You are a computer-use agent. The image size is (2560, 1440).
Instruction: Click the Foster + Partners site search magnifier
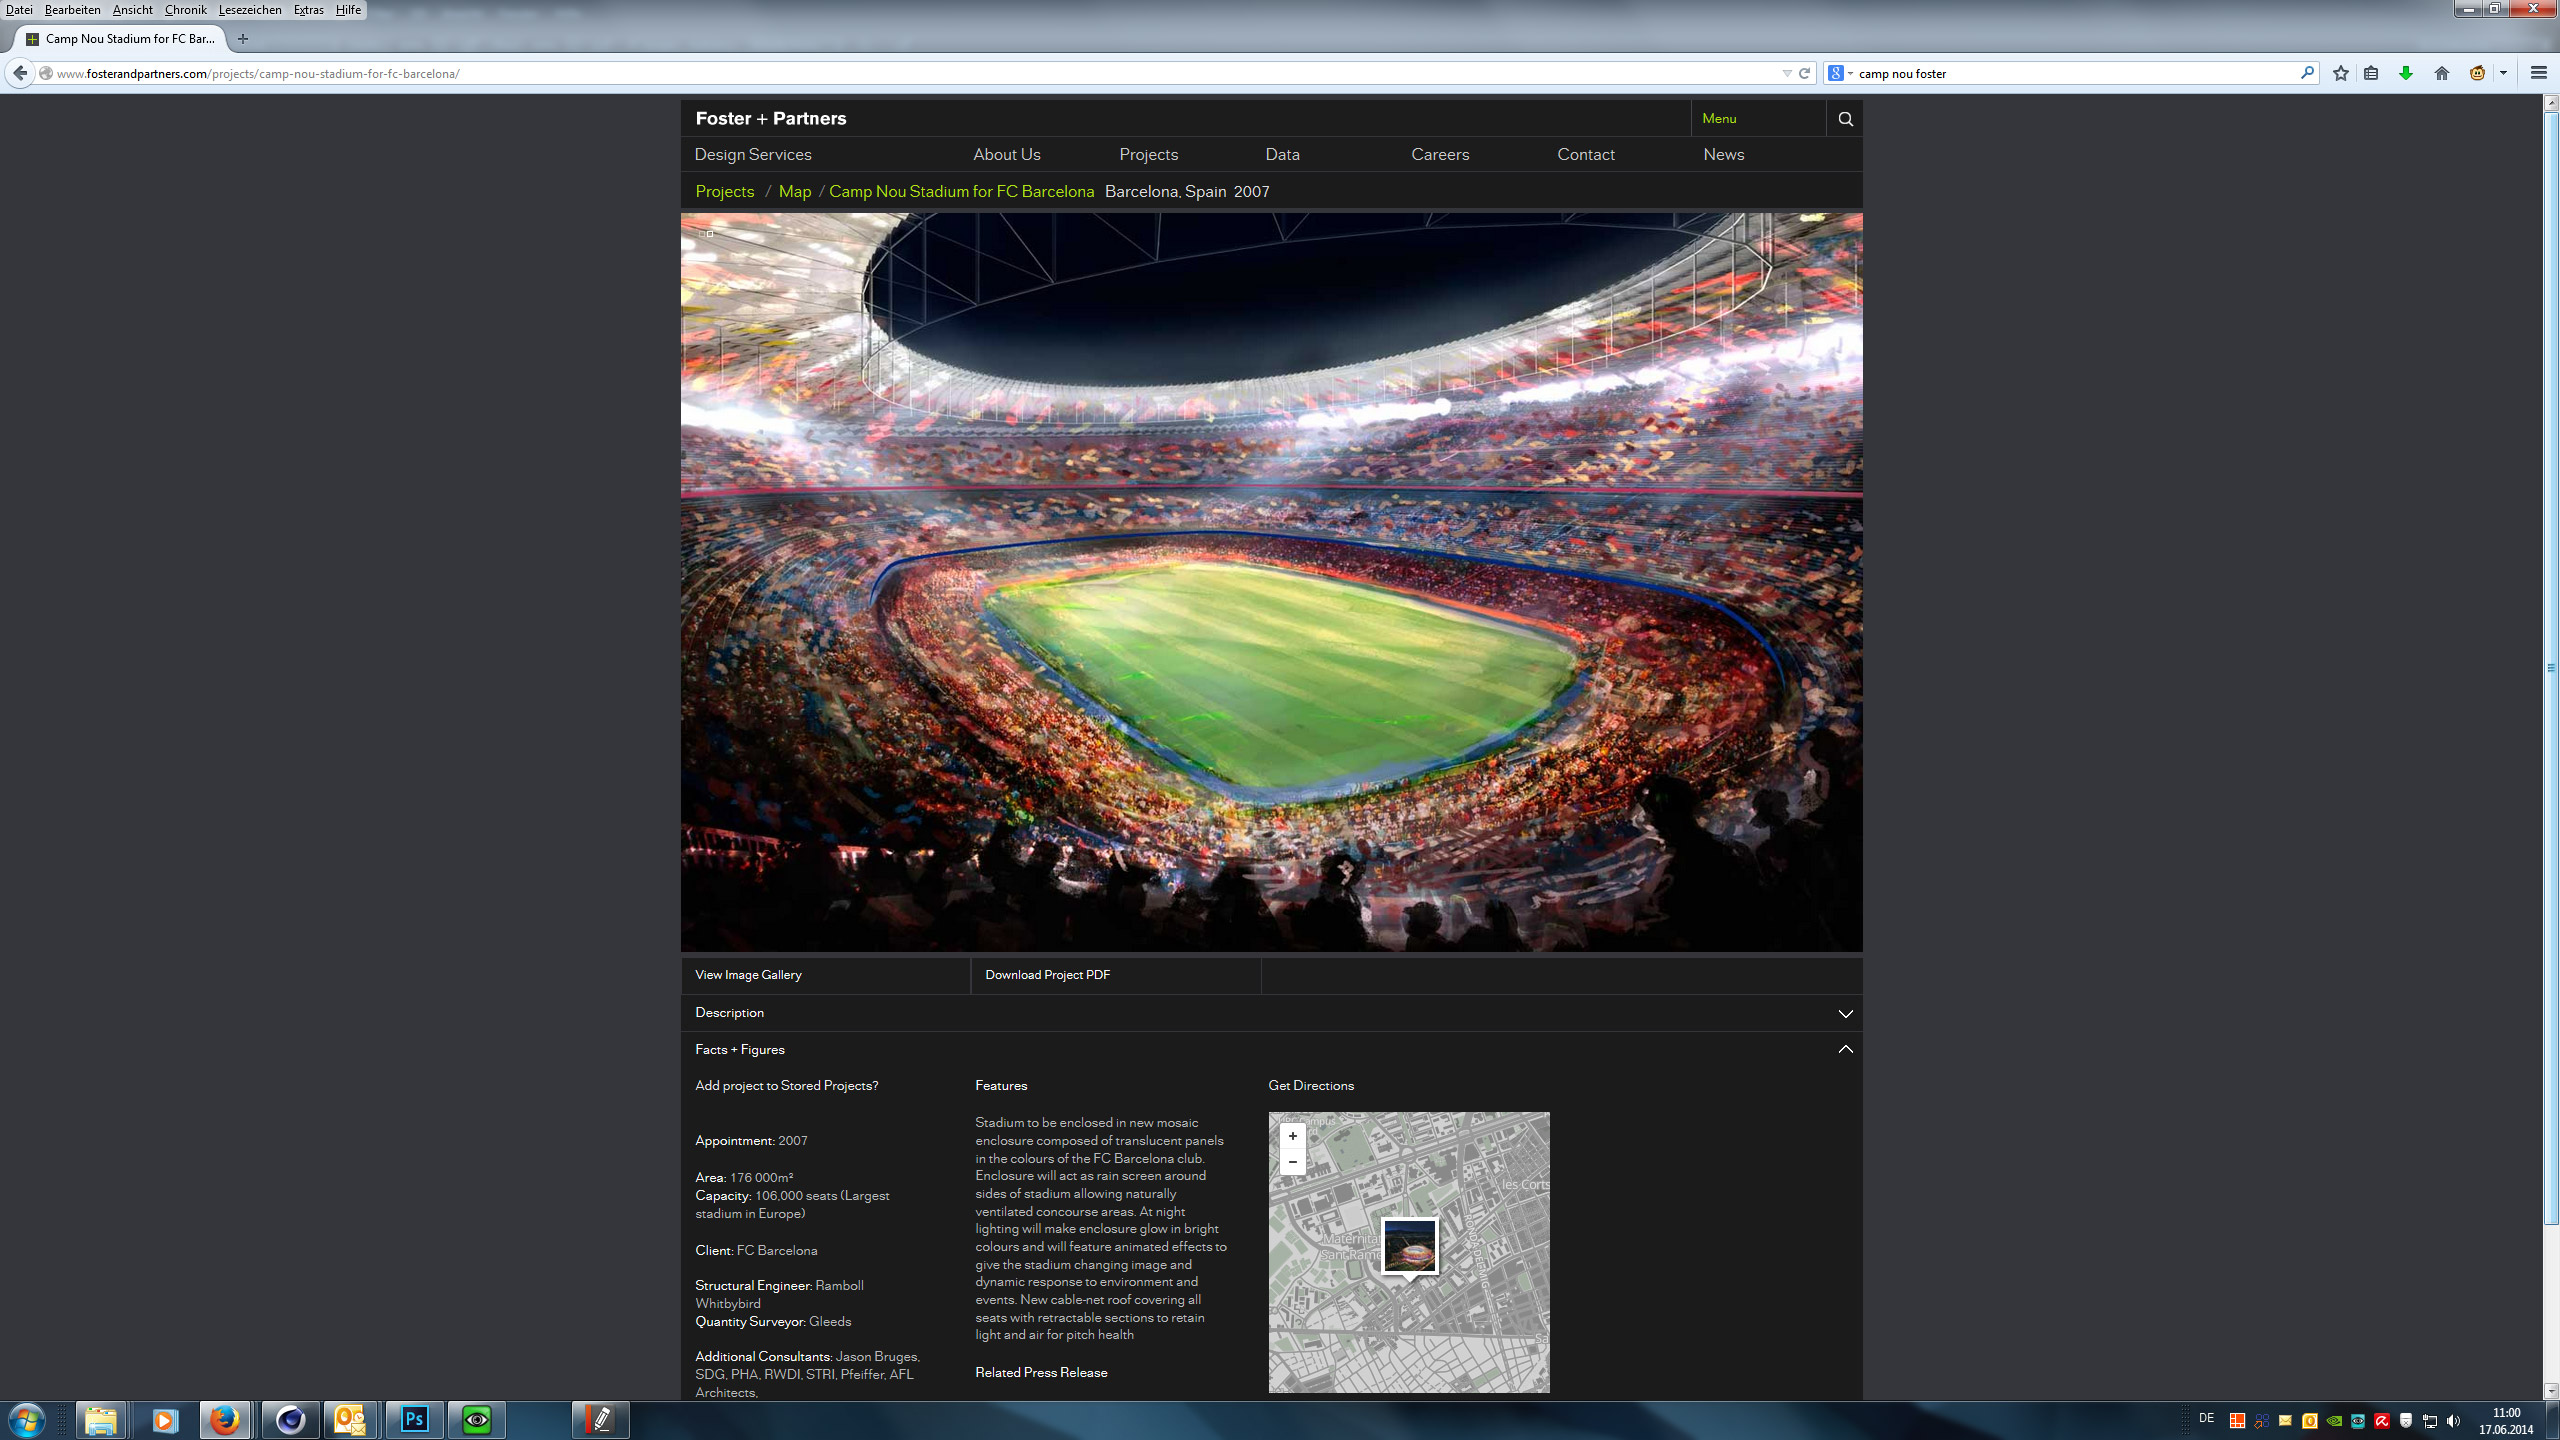[1845, 119]
